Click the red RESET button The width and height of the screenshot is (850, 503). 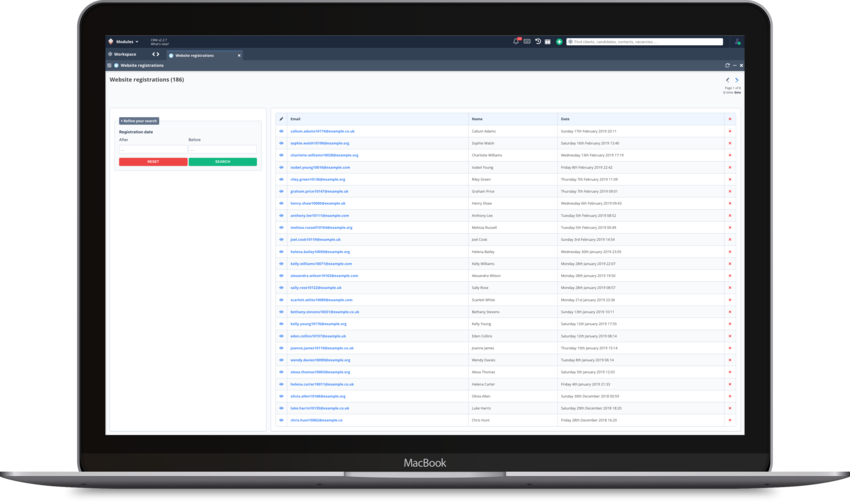click(x=153, y=162)
